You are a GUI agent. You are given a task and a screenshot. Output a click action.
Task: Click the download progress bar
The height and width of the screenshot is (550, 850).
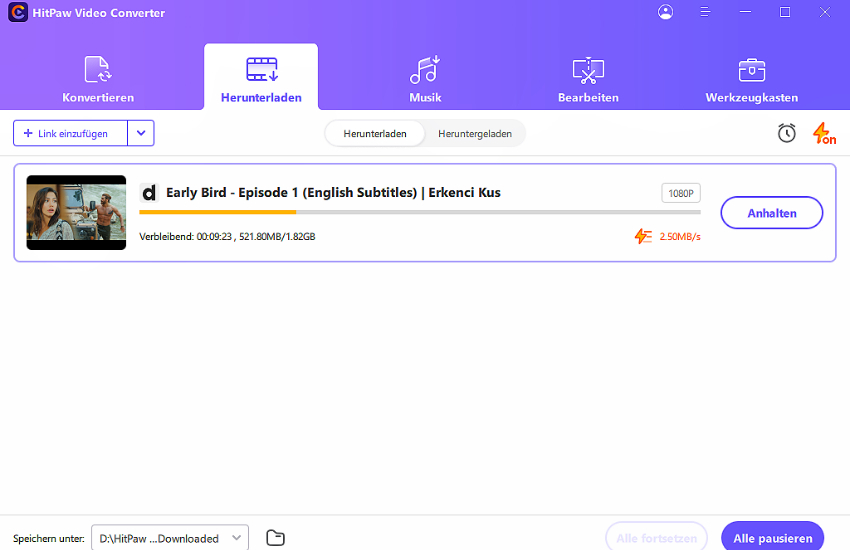pos(420,212)
